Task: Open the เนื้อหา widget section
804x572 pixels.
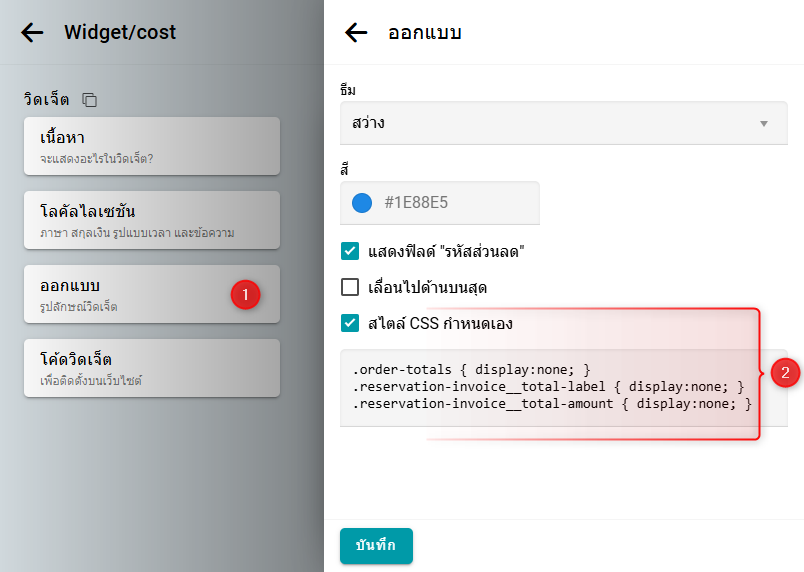Action: coord(152,146)
